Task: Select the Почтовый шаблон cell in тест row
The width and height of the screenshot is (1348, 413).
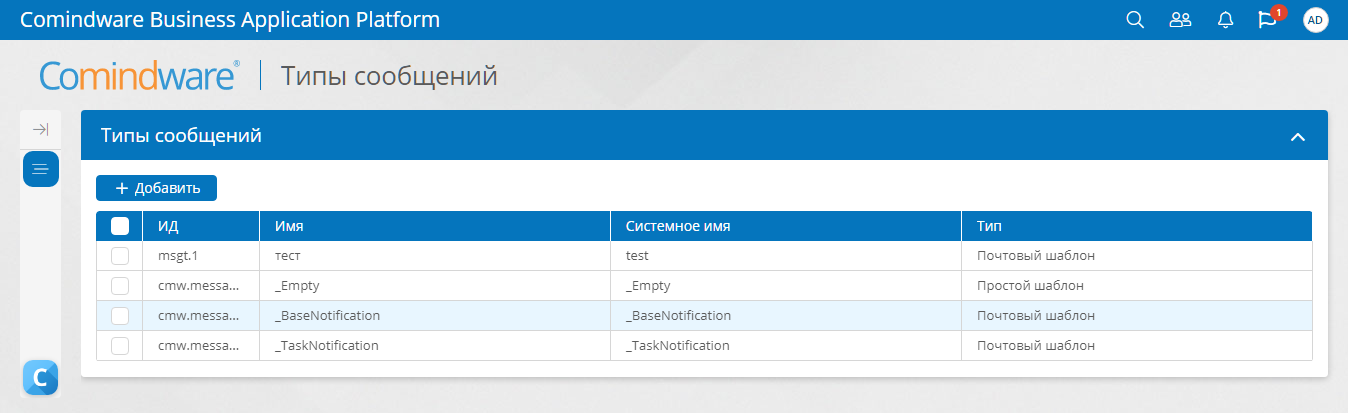Action: (1137, 256)
